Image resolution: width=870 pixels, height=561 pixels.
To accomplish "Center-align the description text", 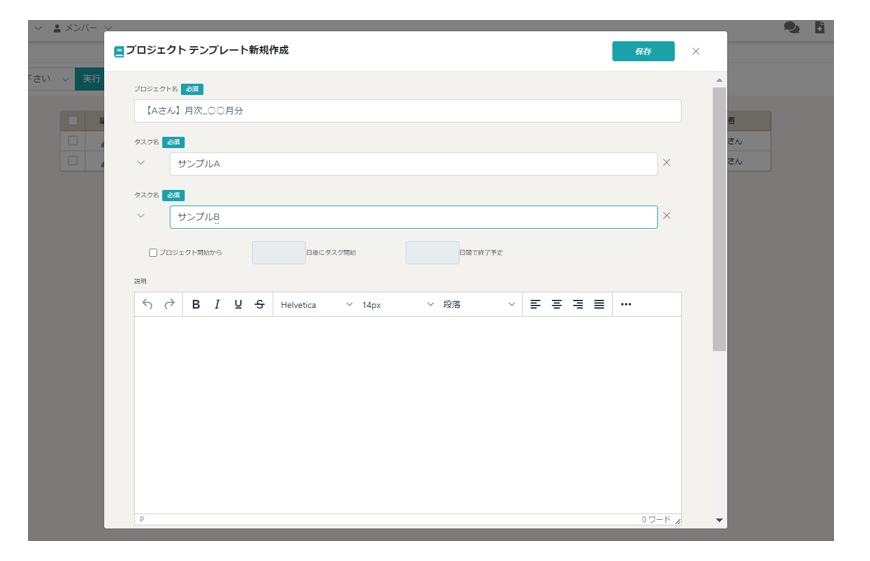I will tap(557, 305).
